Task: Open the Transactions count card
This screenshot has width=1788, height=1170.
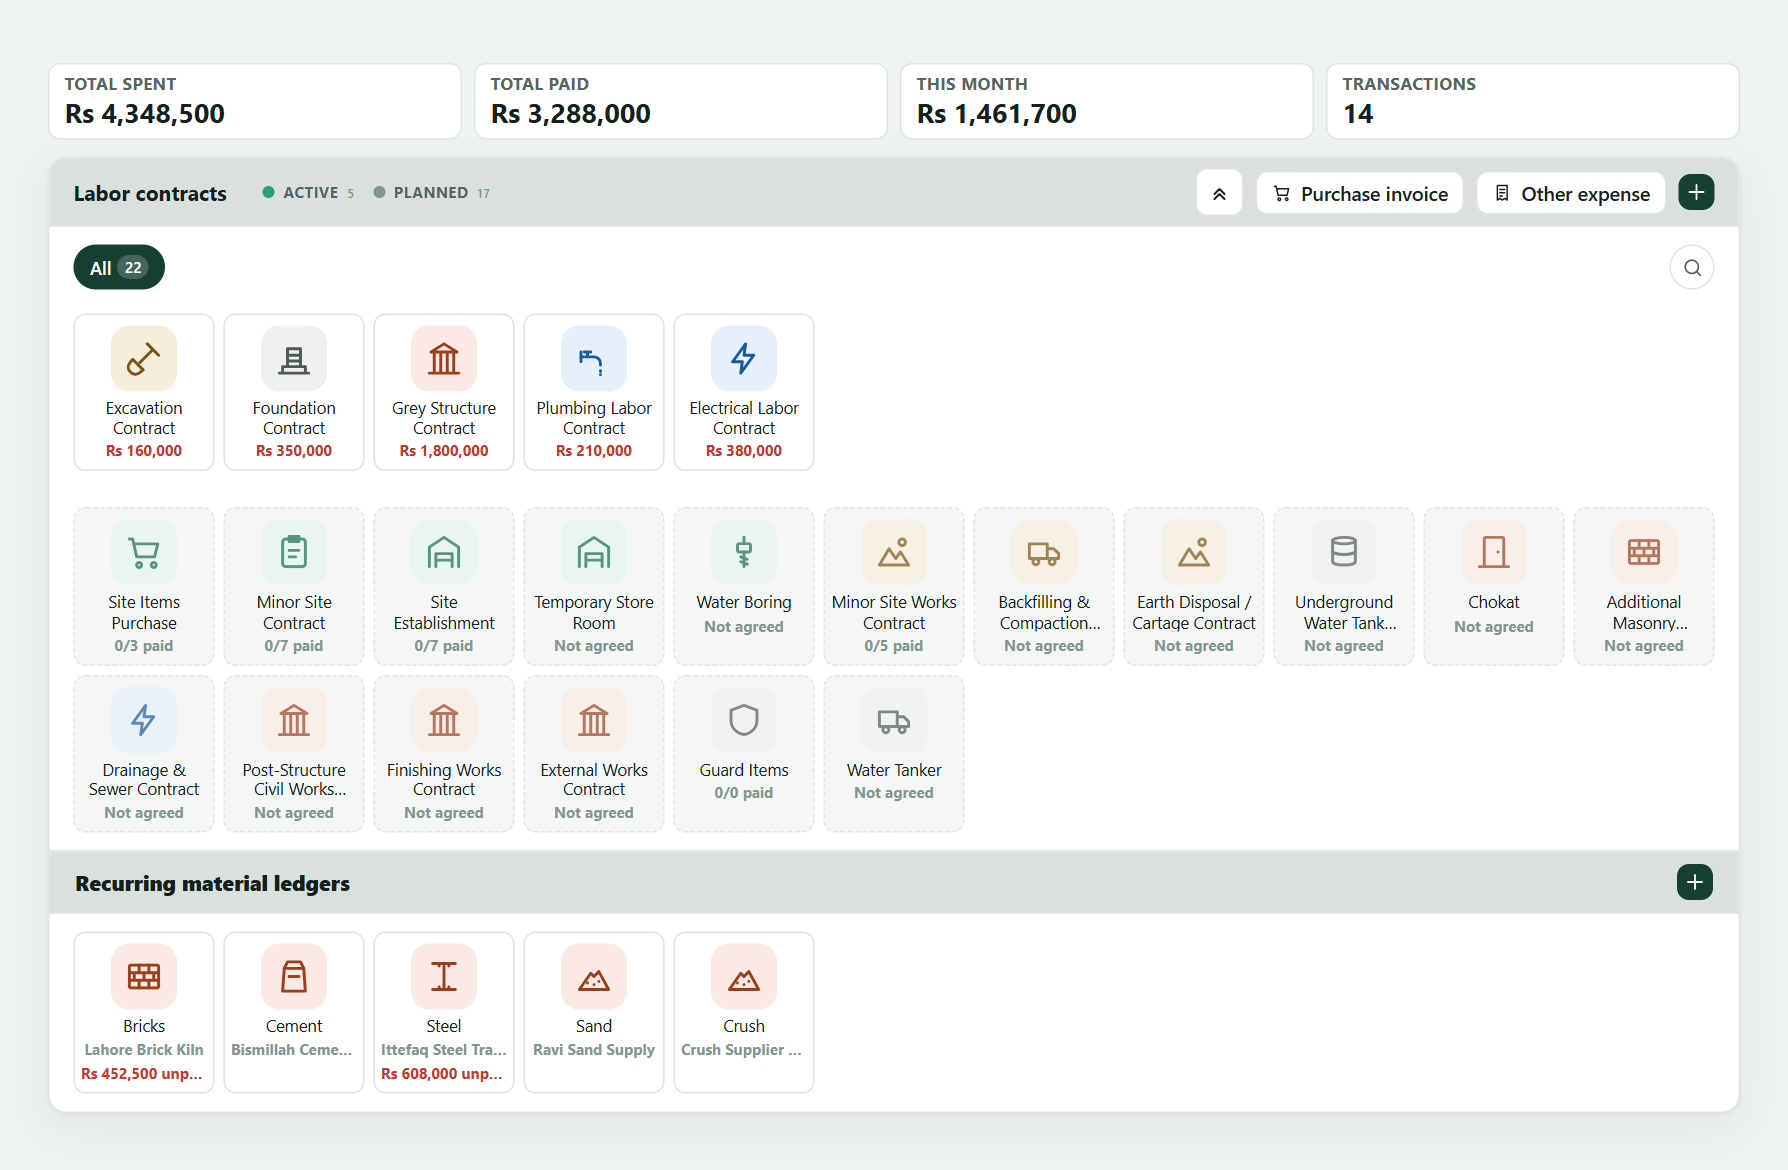Action: tap(1532, 101)
